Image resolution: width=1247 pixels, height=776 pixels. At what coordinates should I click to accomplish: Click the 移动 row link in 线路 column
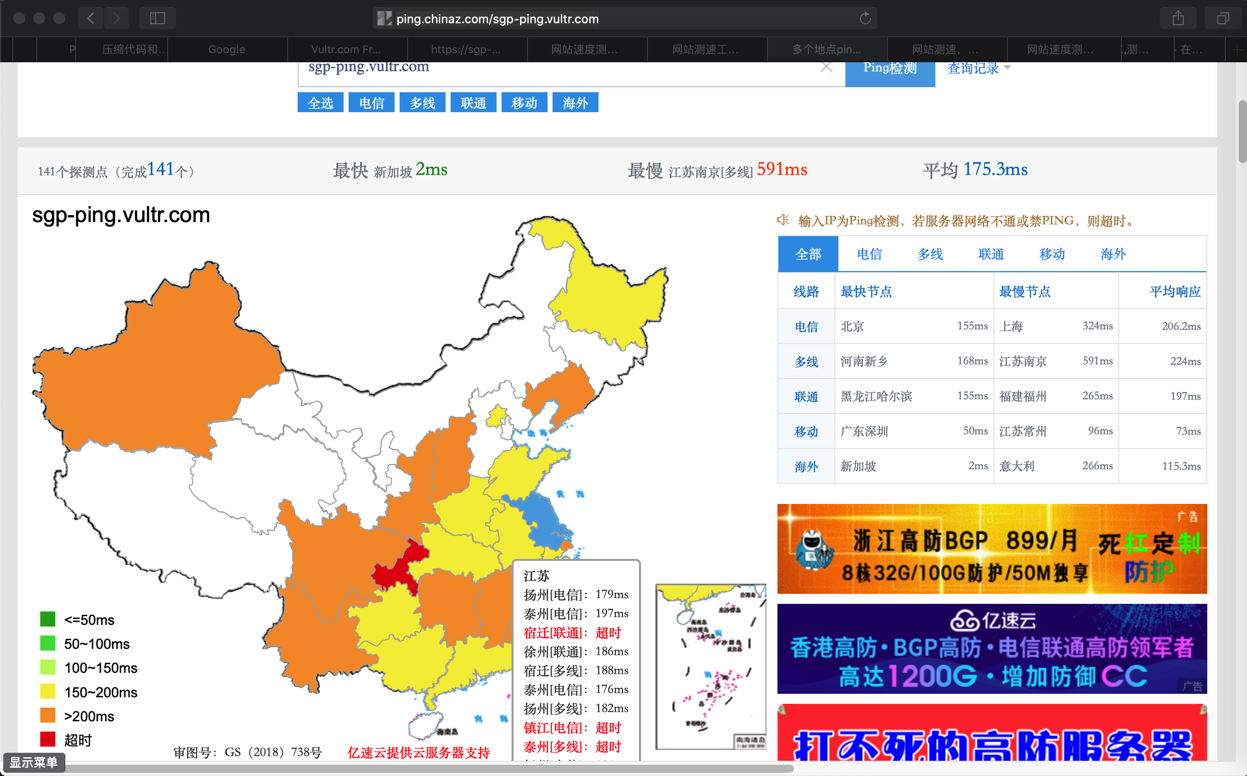[806, 431]
